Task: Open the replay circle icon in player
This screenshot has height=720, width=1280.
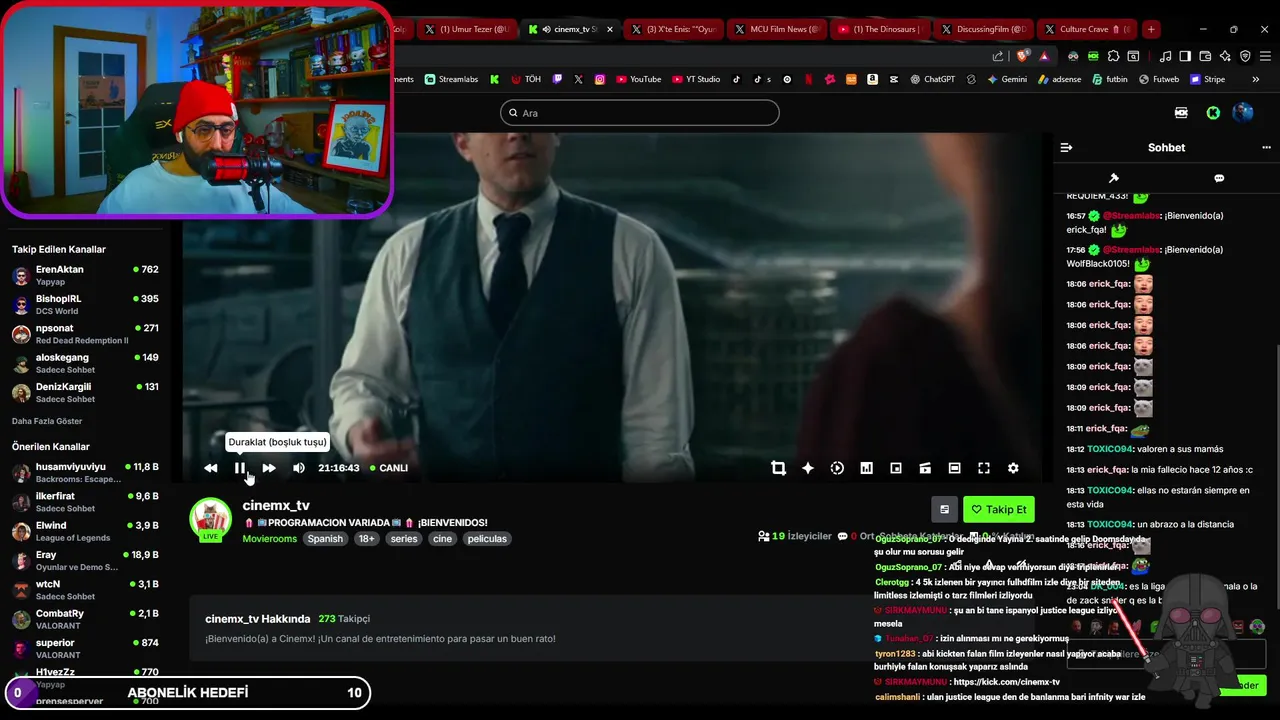Action: (x=837, y=468)
